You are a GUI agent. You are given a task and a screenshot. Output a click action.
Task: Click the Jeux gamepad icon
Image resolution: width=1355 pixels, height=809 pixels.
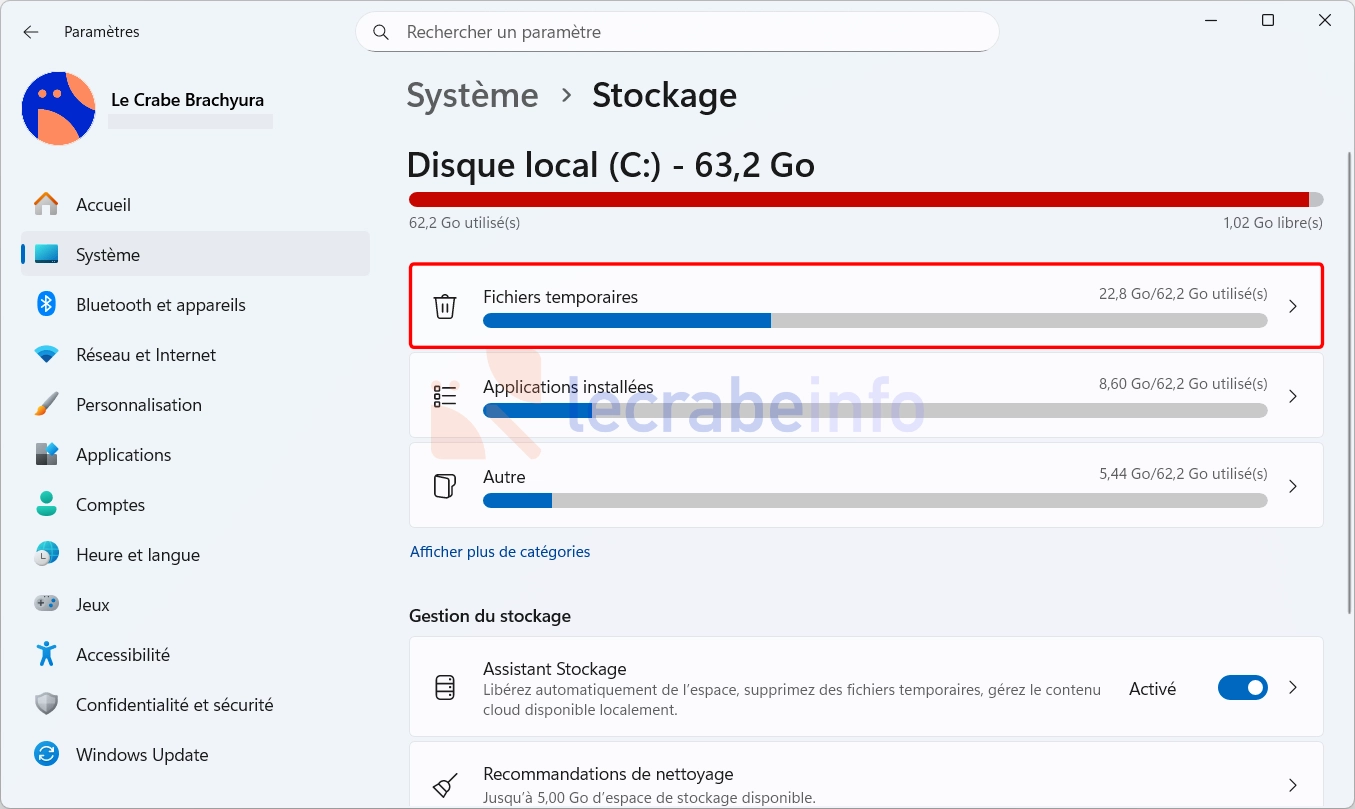pyautogui.click(x=46, y=604)
